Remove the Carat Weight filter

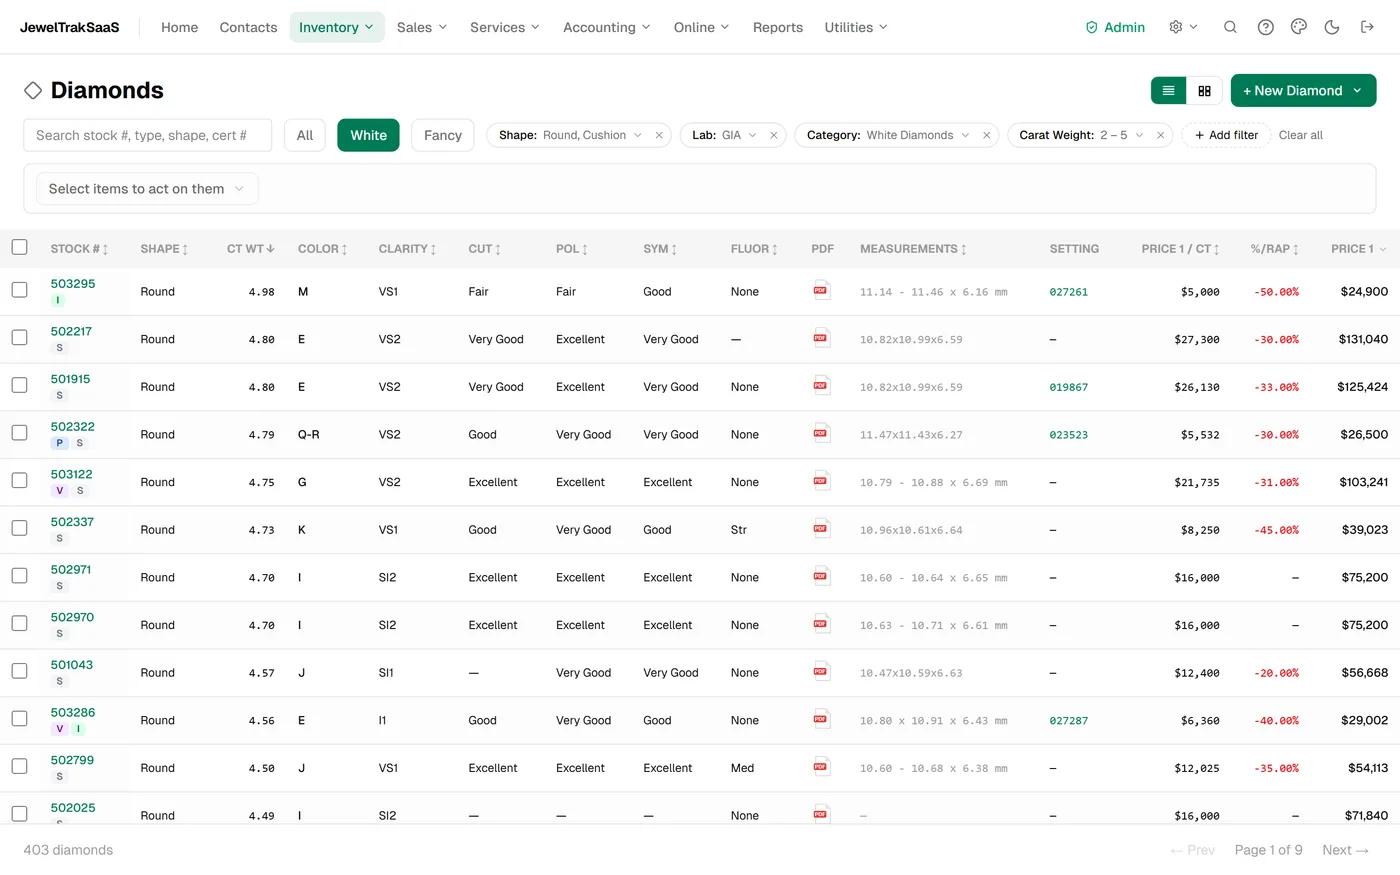click(x=1160, y=135)
